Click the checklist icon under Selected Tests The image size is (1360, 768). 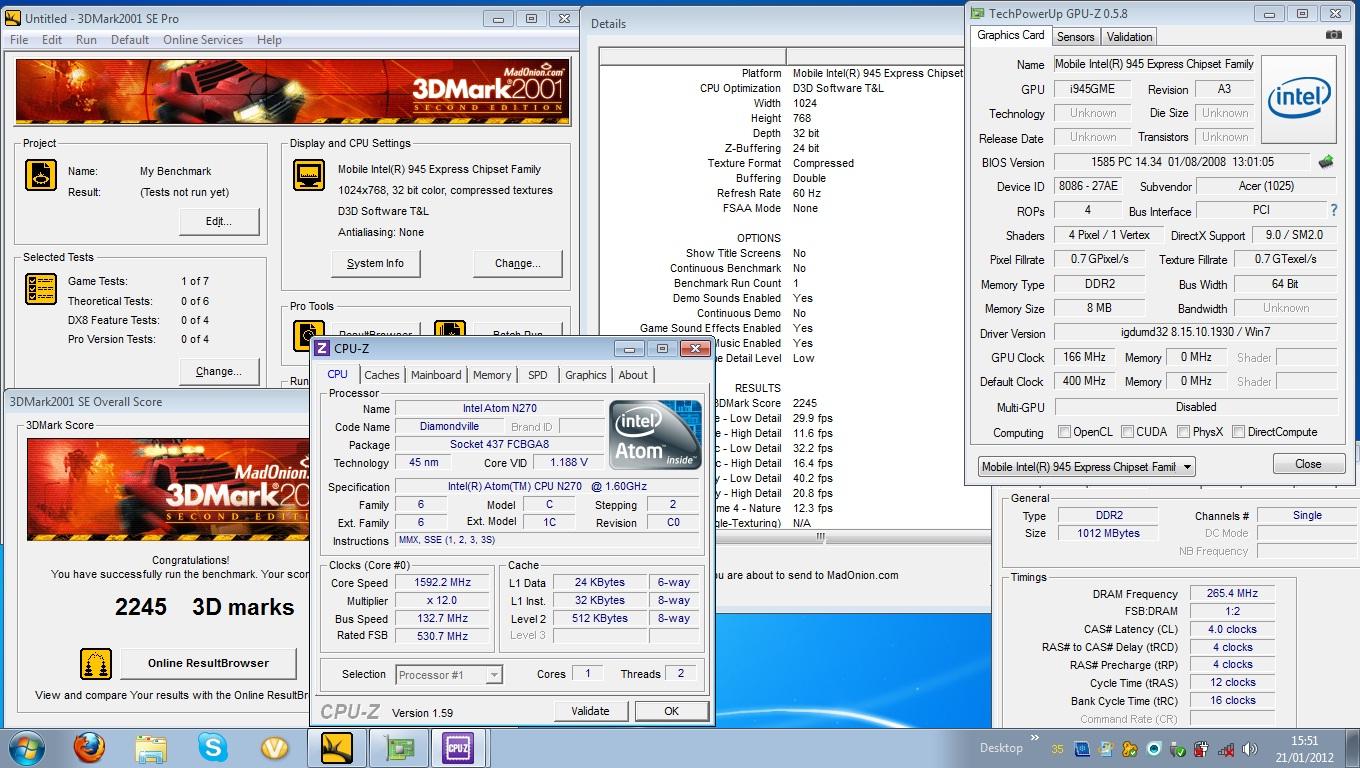pyautogui.click(x=40, y=289)
